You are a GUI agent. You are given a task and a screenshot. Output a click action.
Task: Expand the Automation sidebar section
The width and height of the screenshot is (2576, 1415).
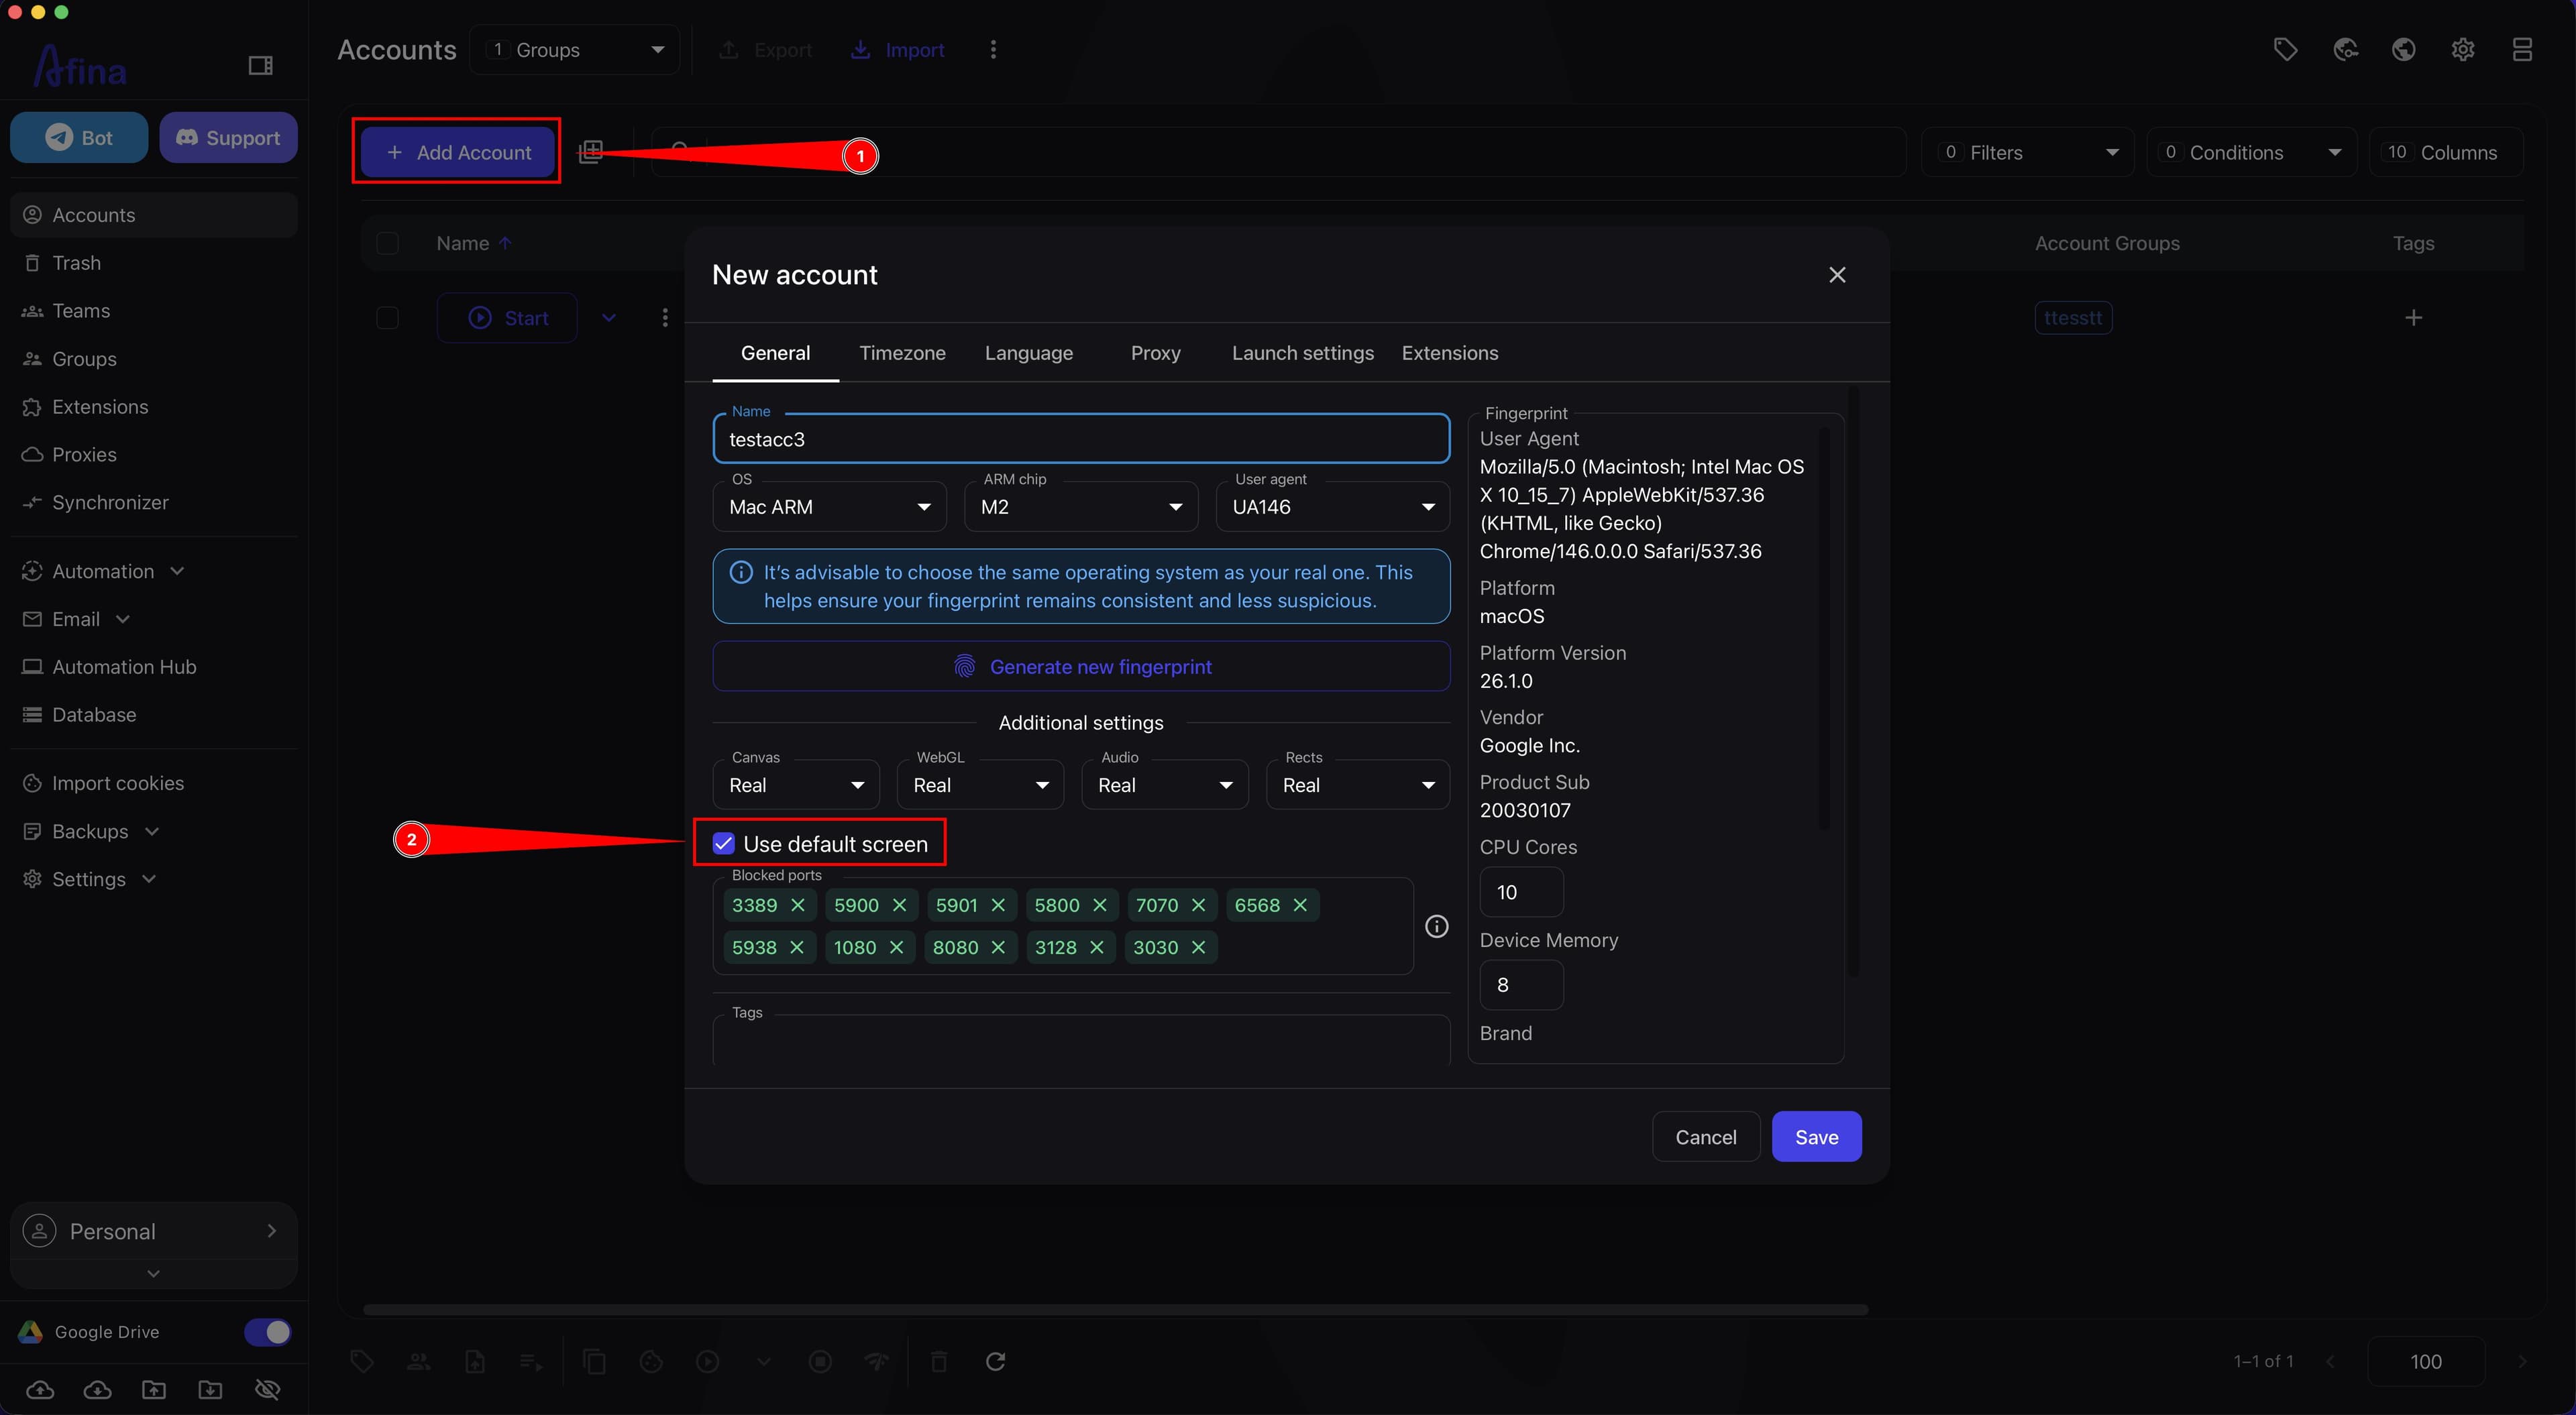point(103,571)
